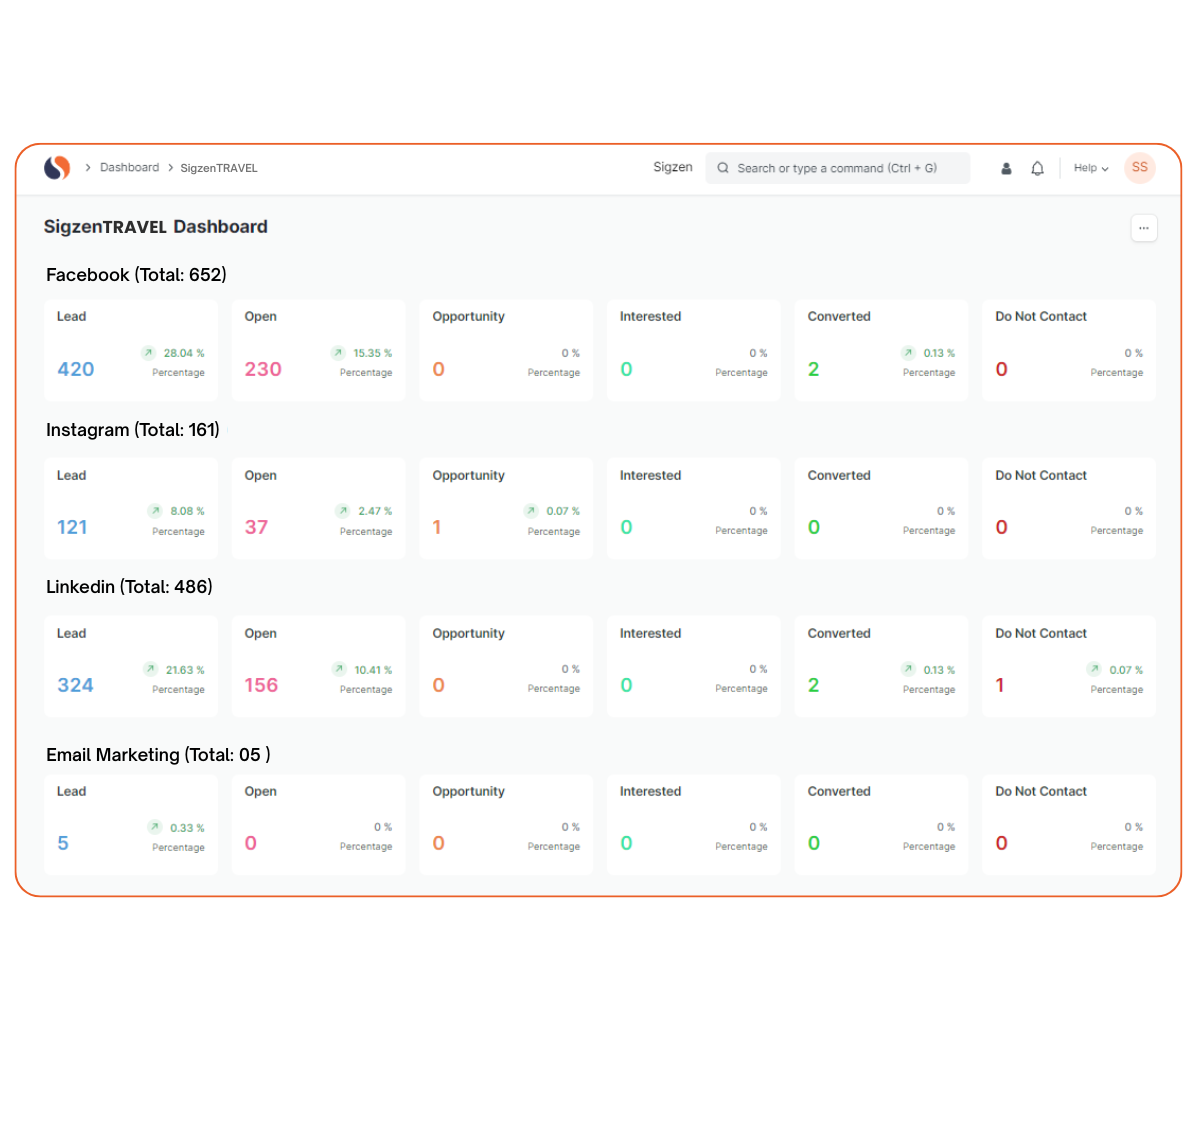Image resolution: width=1200 pixels, height=1122 pixels.
Task: Click the SigzenTRAVEL breadcrumb
Action: [x=219, y=168]
